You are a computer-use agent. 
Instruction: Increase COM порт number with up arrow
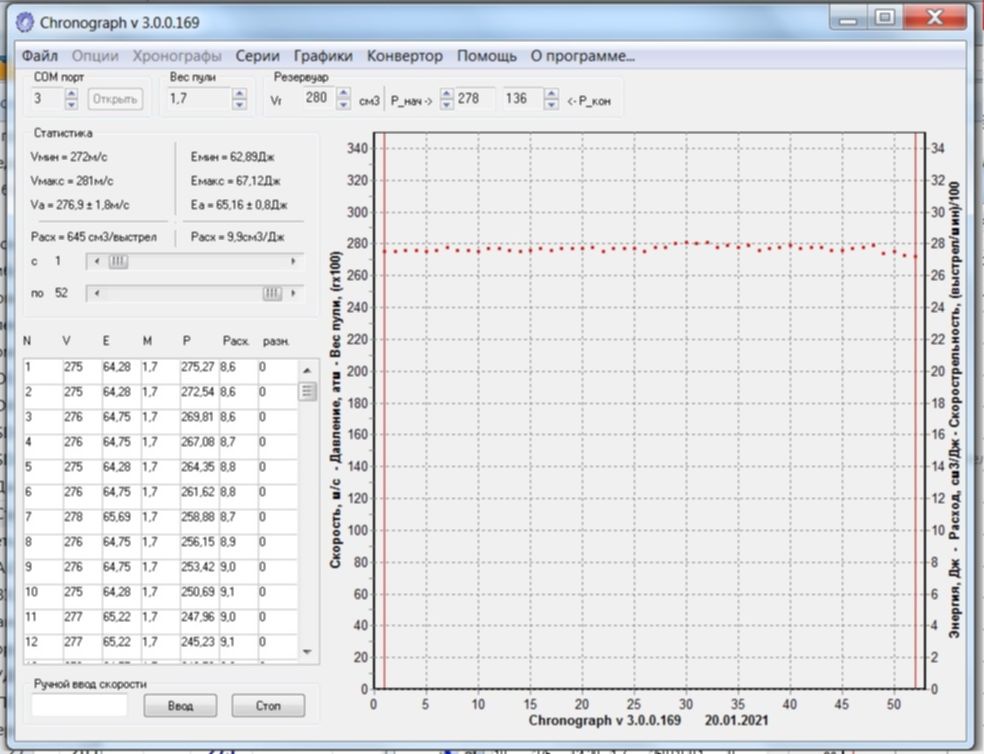pos(71,94)
